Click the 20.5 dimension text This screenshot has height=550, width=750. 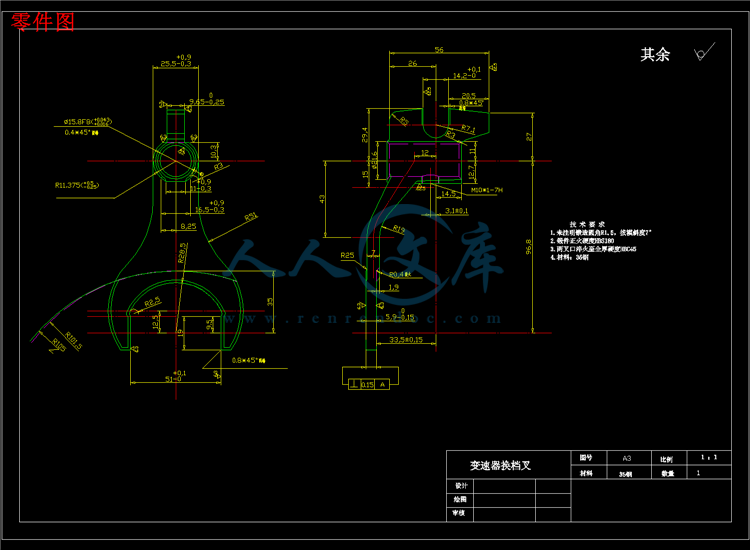pos(468,96)
